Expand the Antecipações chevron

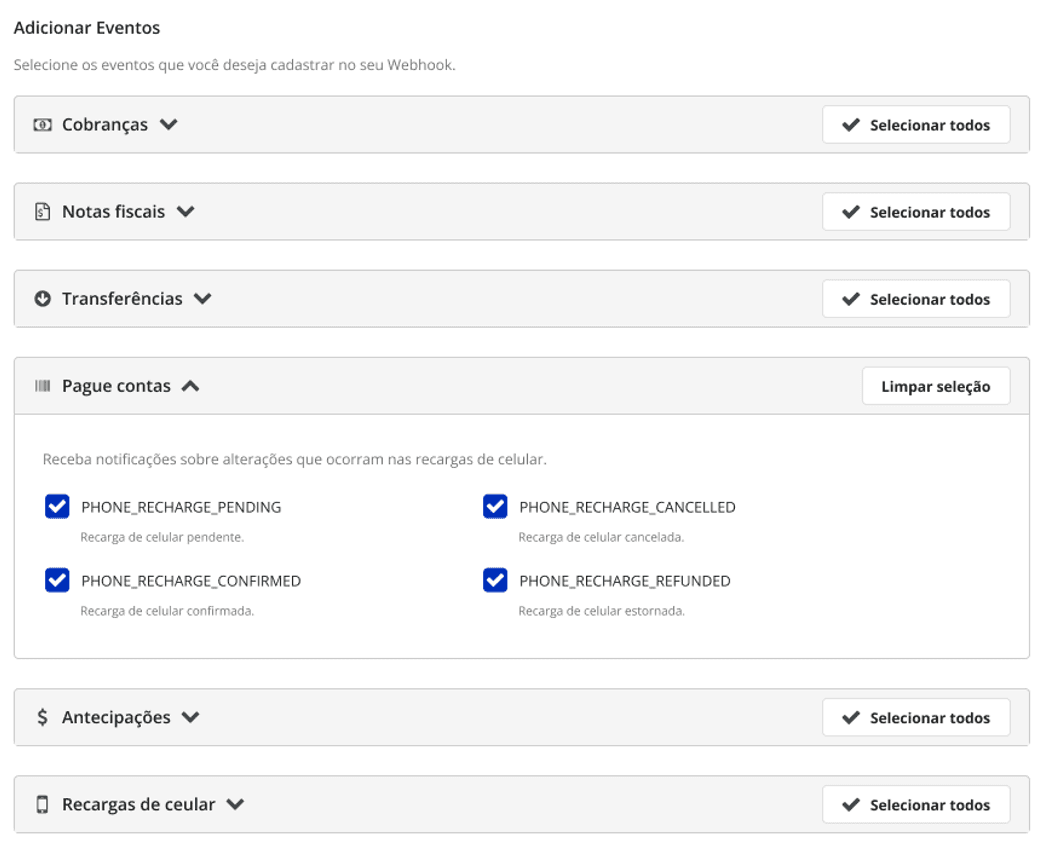(191, 717)
